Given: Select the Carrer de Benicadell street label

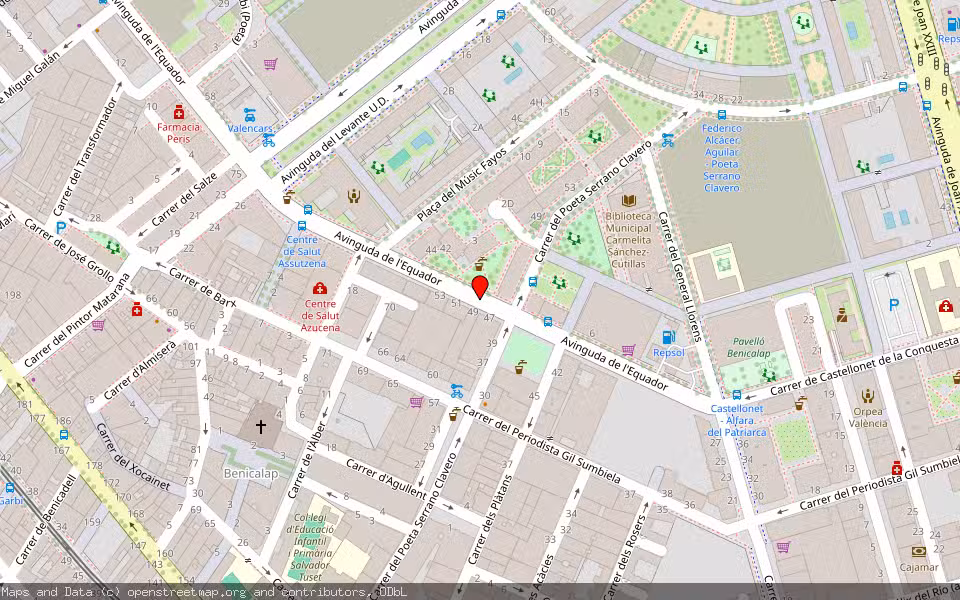Looking at the screenshot, I should pos(46,519).
